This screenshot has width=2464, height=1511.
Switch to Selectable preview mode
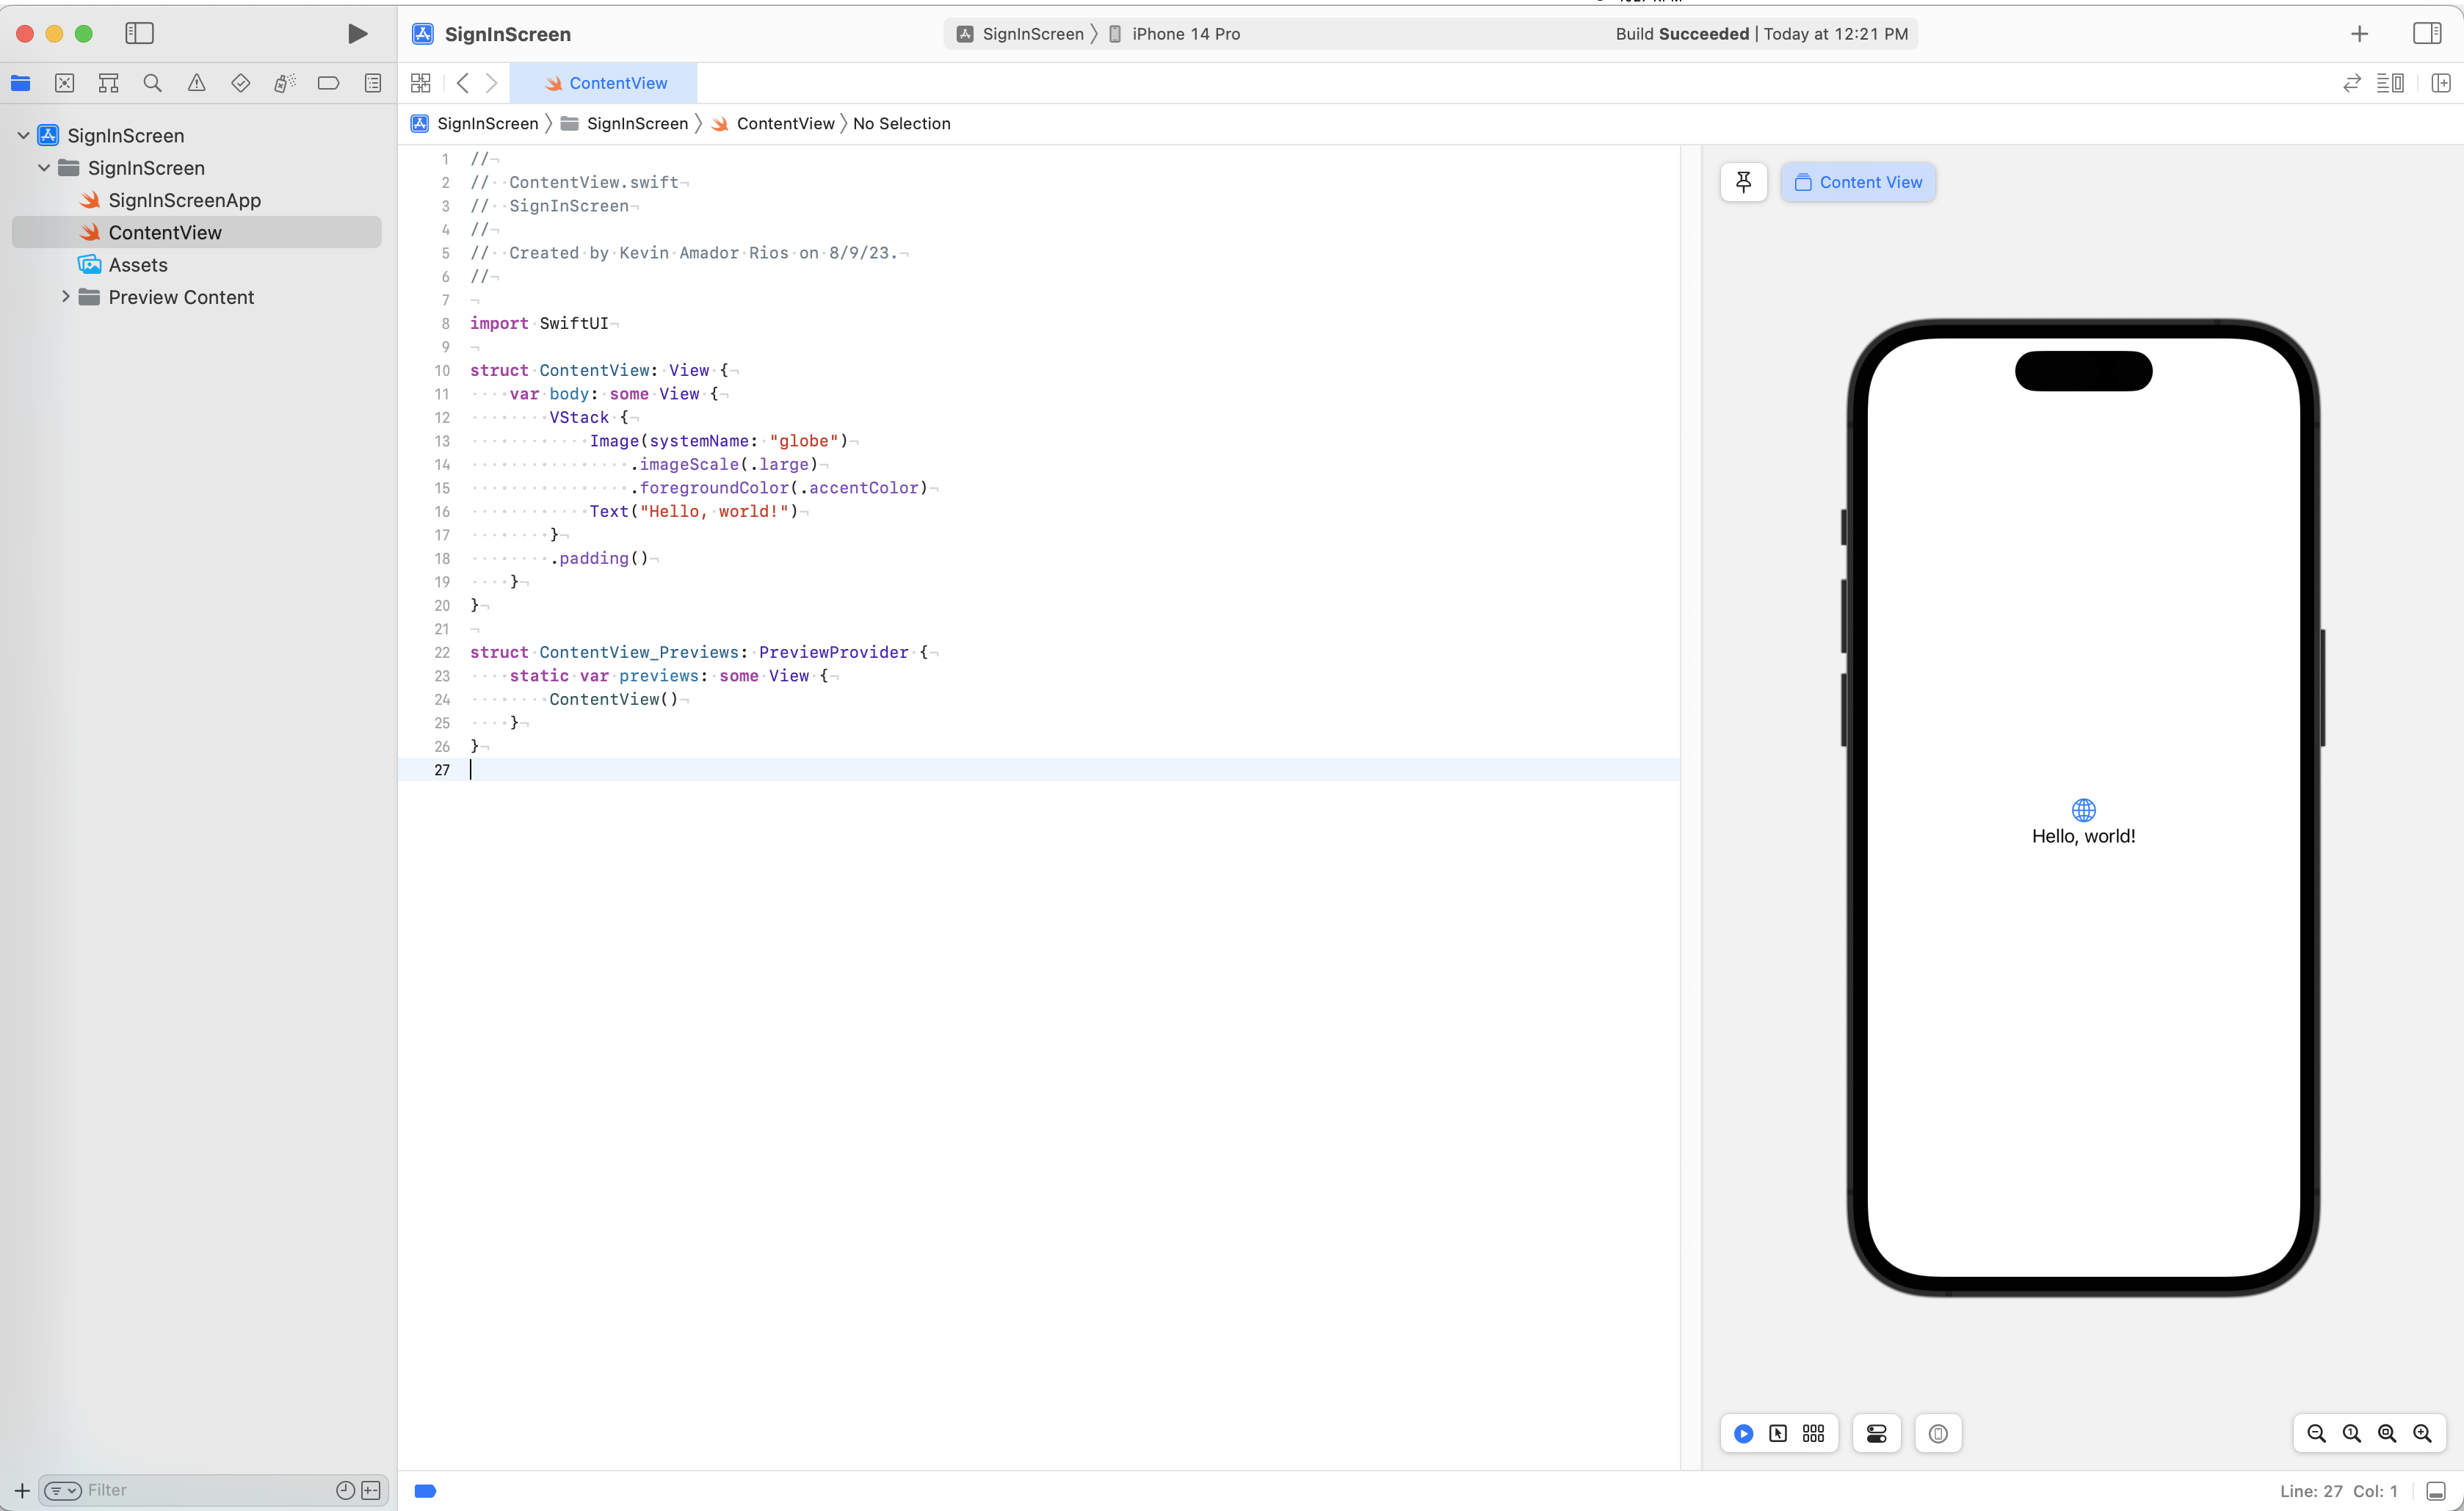coord(1778,1434)
